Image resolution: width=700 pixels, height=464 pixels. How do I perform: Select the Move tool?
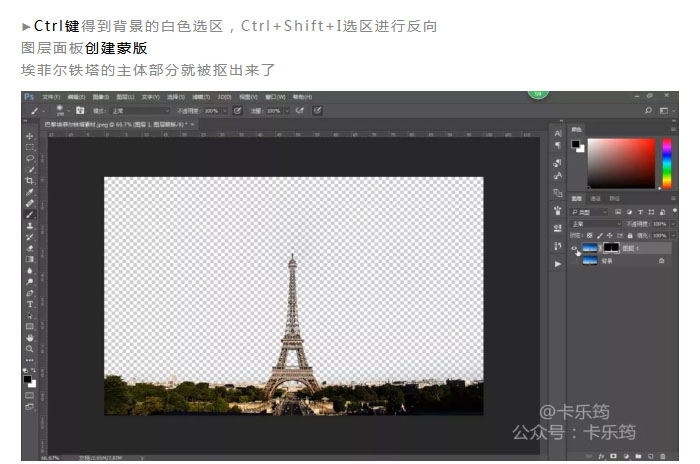tap(30, 136)
